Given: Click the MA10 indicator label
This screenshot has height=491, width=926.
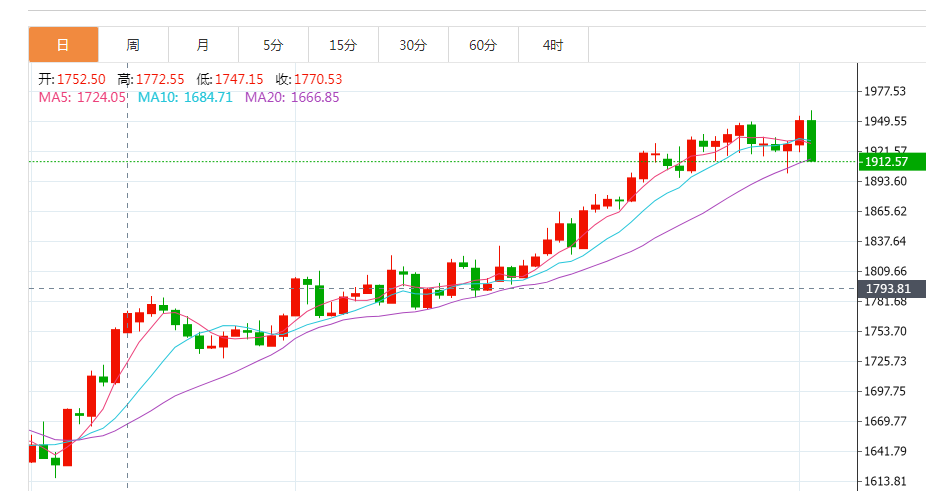Looking at the screenshot, I should [185, 97].
